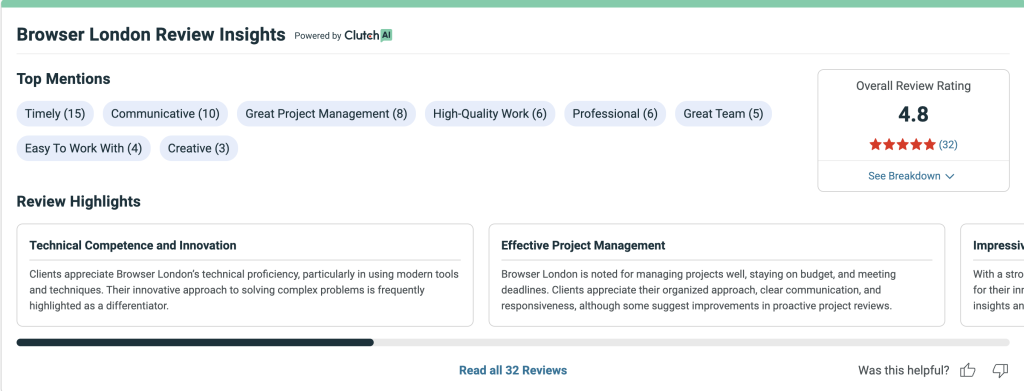Image resolution: width=1024 pixels, height=391 pixels.
Task: Select the Creative (3) mention tag
Action: (199, 148)
